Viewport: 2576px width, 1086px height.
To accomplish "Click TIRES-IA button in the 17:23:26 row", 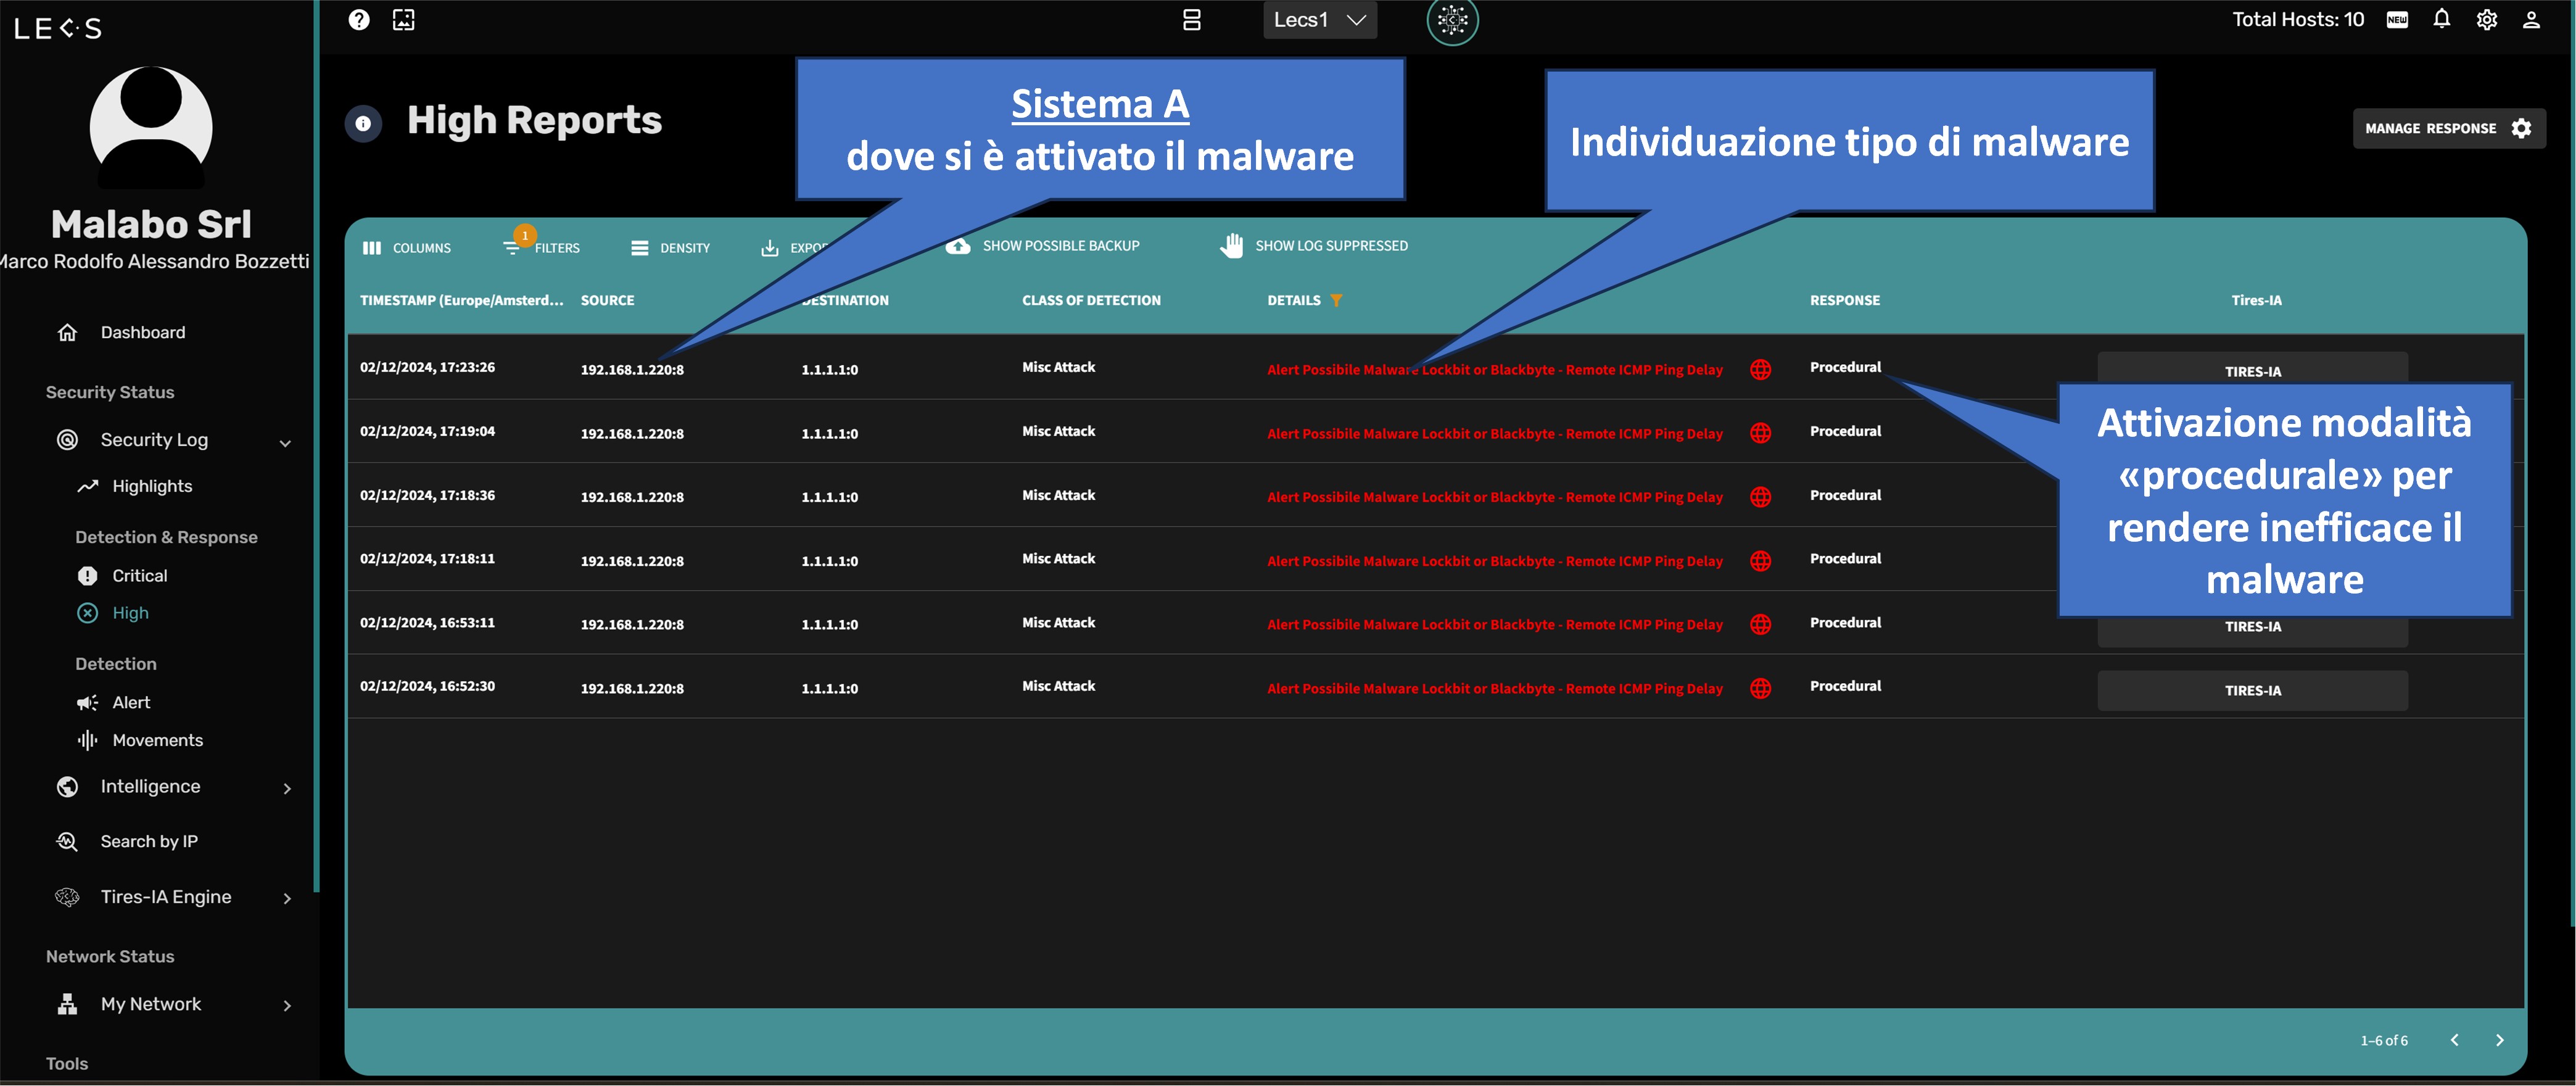I will pyautogui.click(x=2252, y=368).
